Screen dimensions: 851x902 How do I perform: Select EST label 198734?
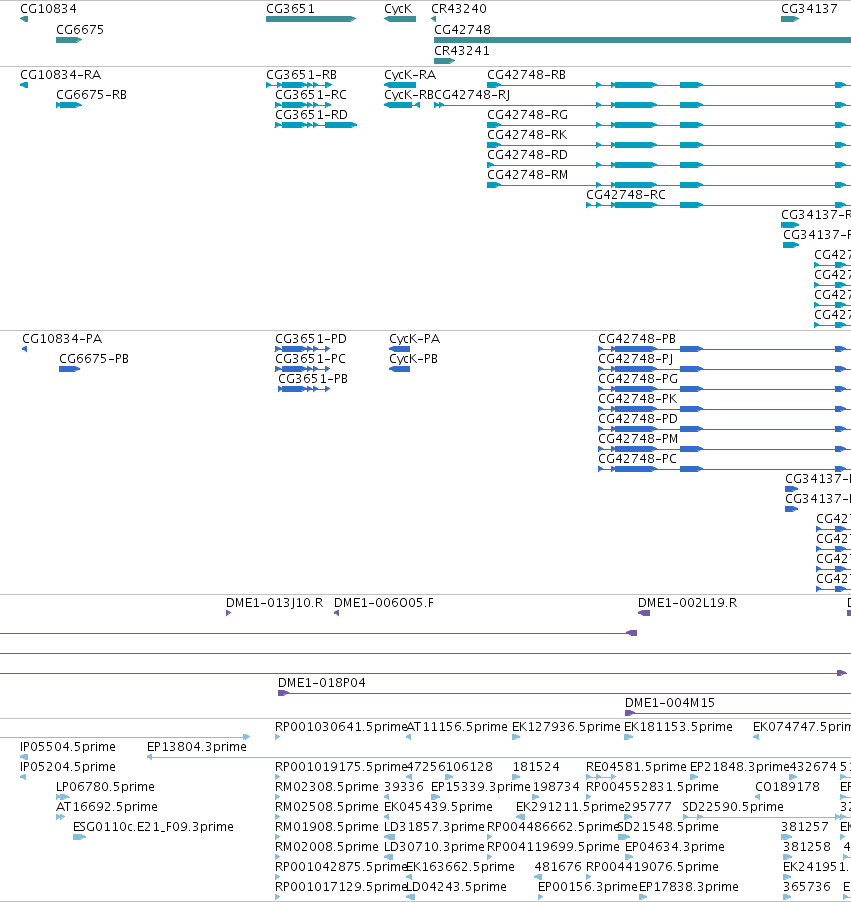click(556, 786)
